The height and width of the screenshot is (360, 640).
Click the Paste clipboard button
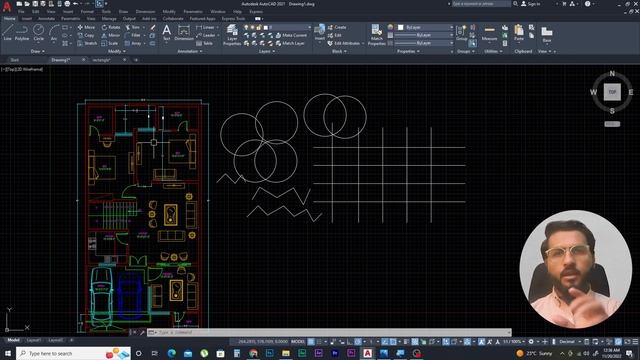click(519, 33)
